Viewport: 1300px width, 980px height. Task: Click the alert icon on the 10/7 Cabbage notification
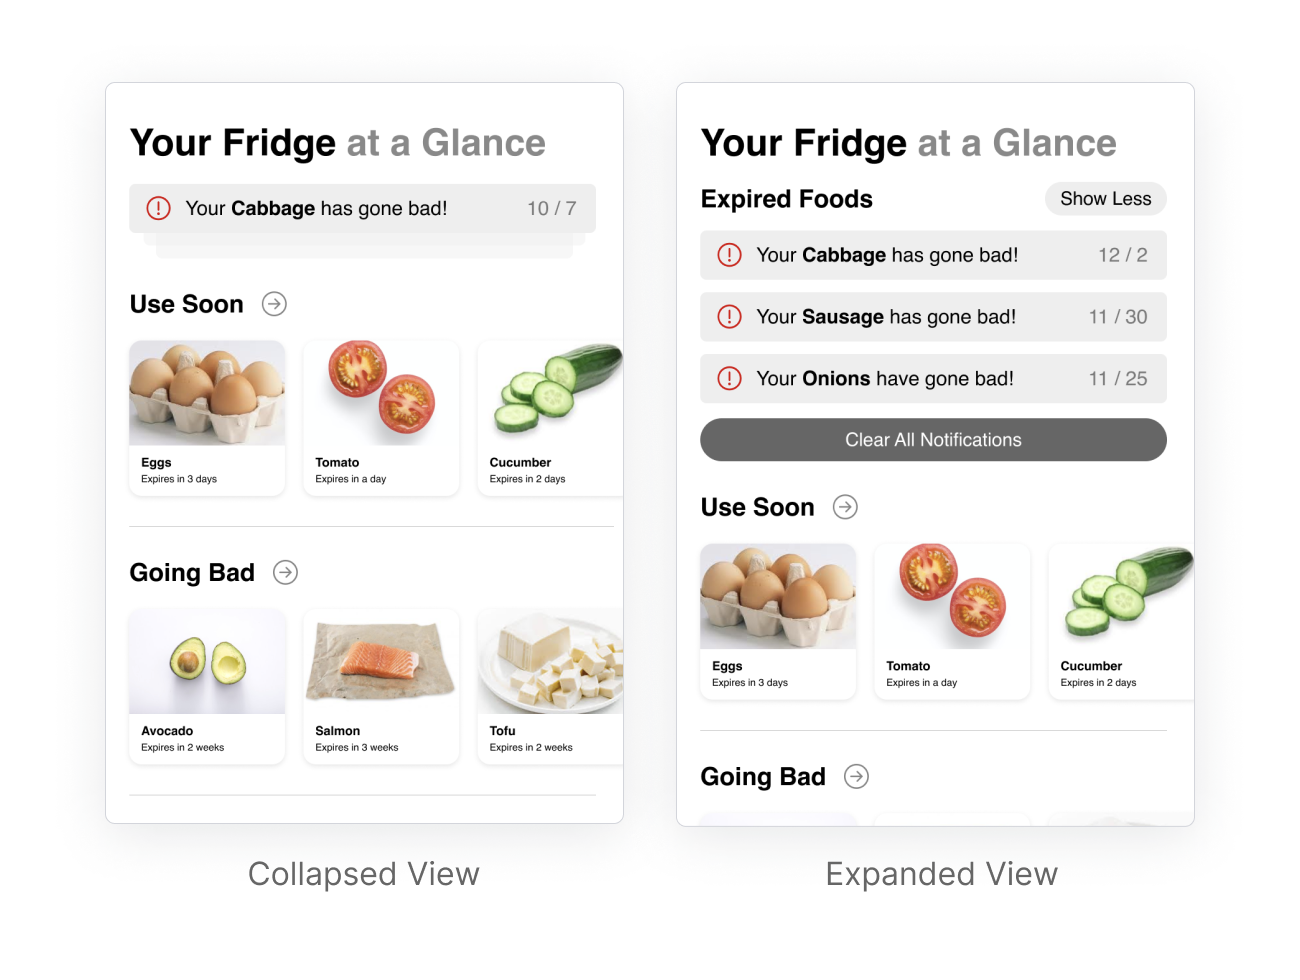coord(158,208)
